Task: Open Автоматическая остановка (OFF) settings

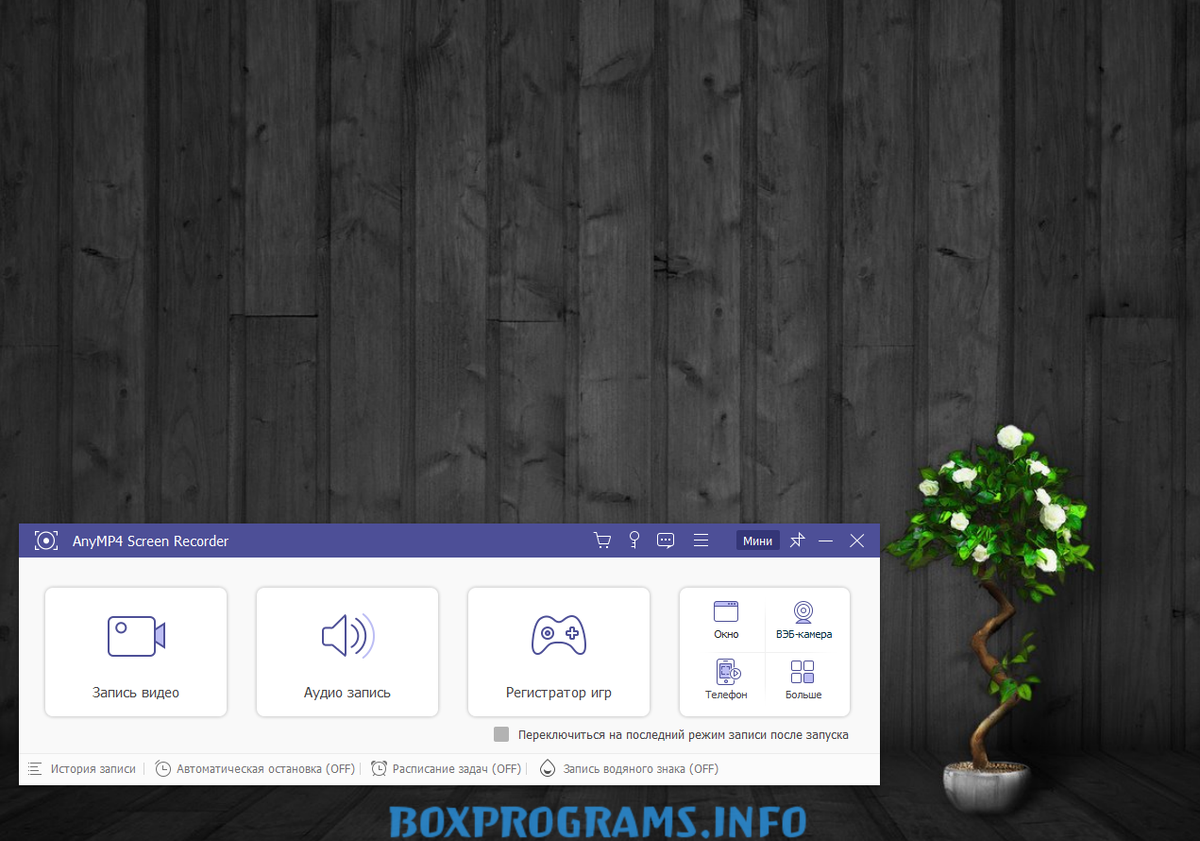Action: tap(255, 769)
